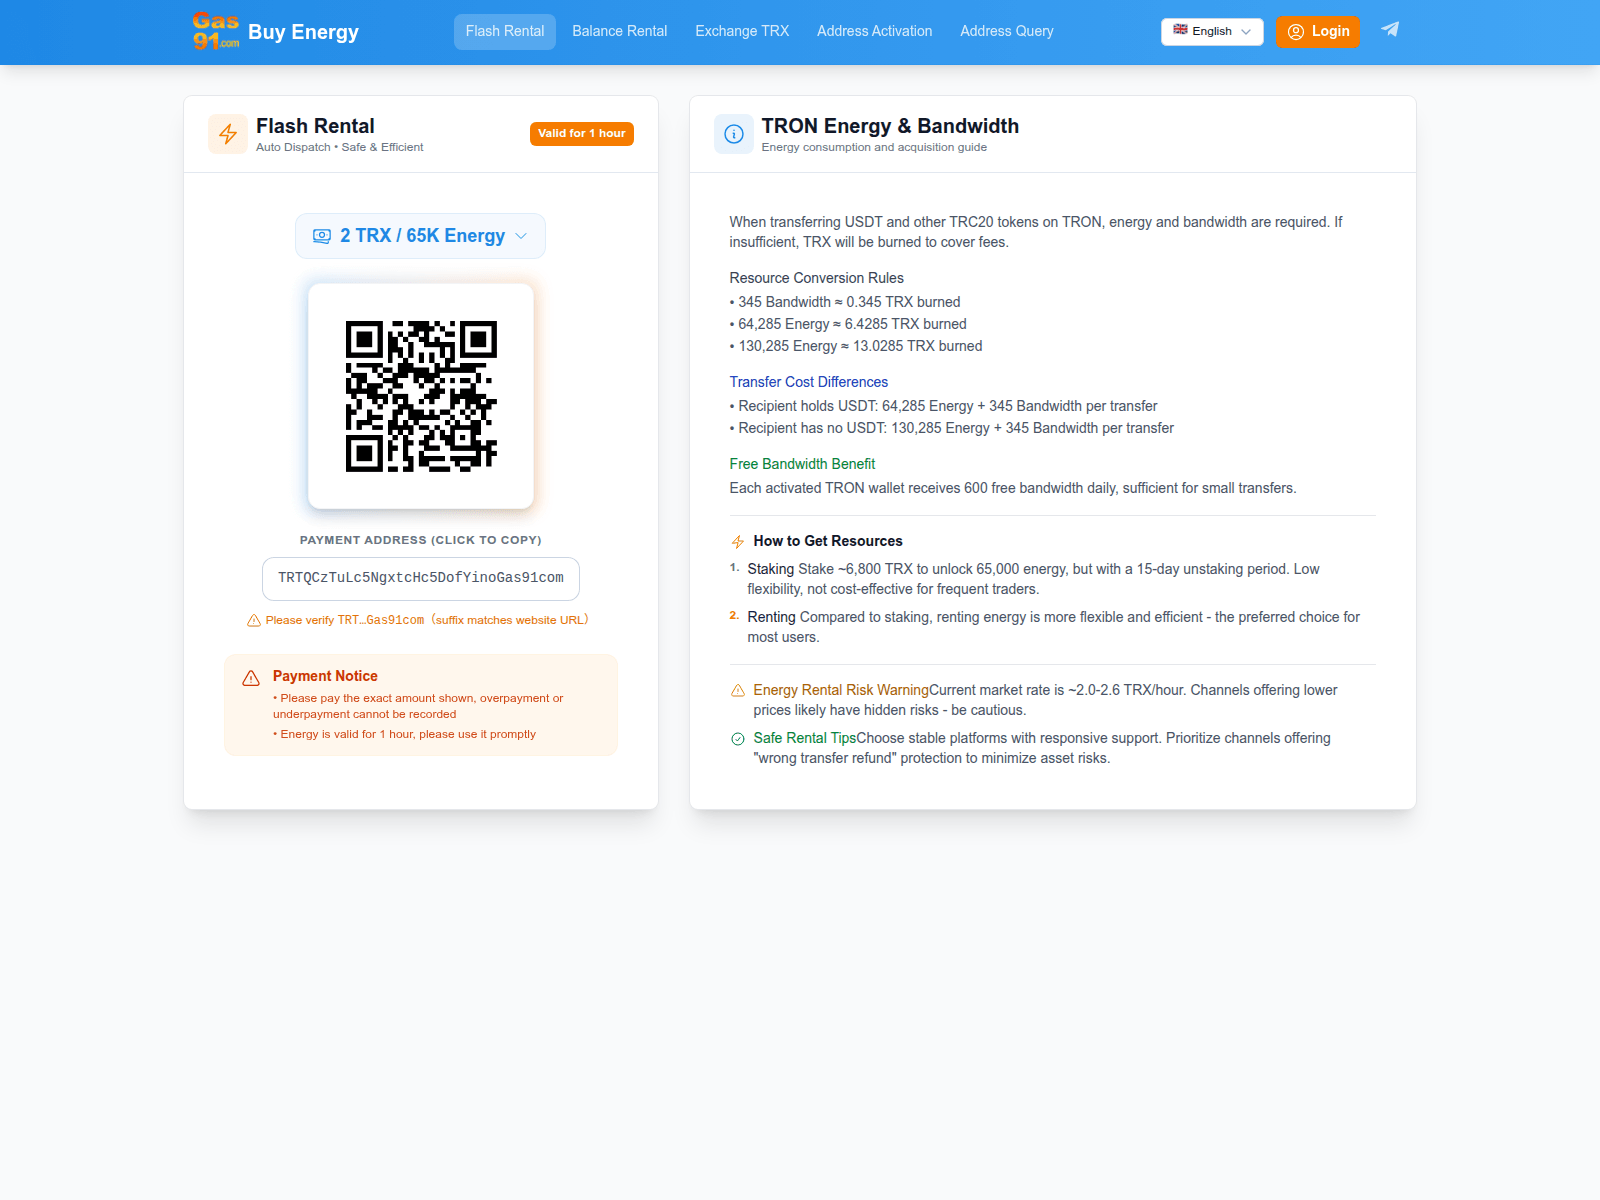
Task: Click the Renting item in the resources list
Action: click(x=1053, y=627)
